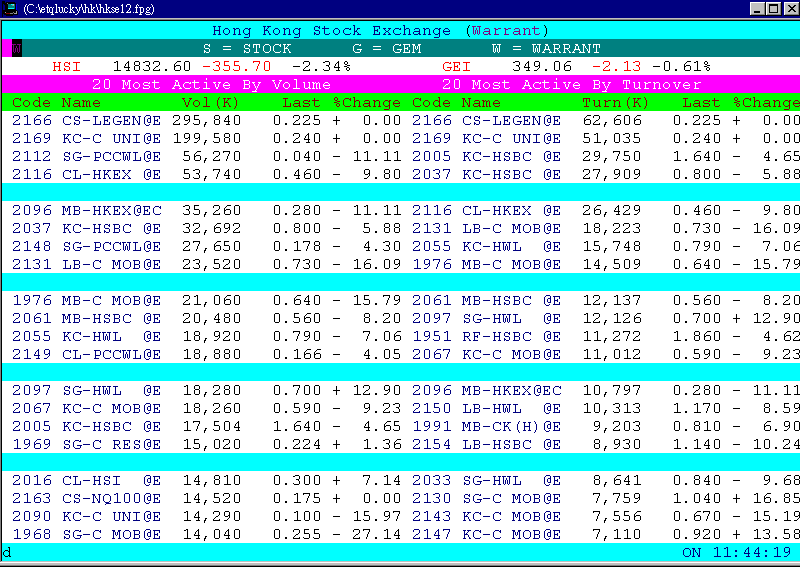The height and width of the screenshot is (567, 800).
Task: Click the GEI index label
Action: (456, 66)
